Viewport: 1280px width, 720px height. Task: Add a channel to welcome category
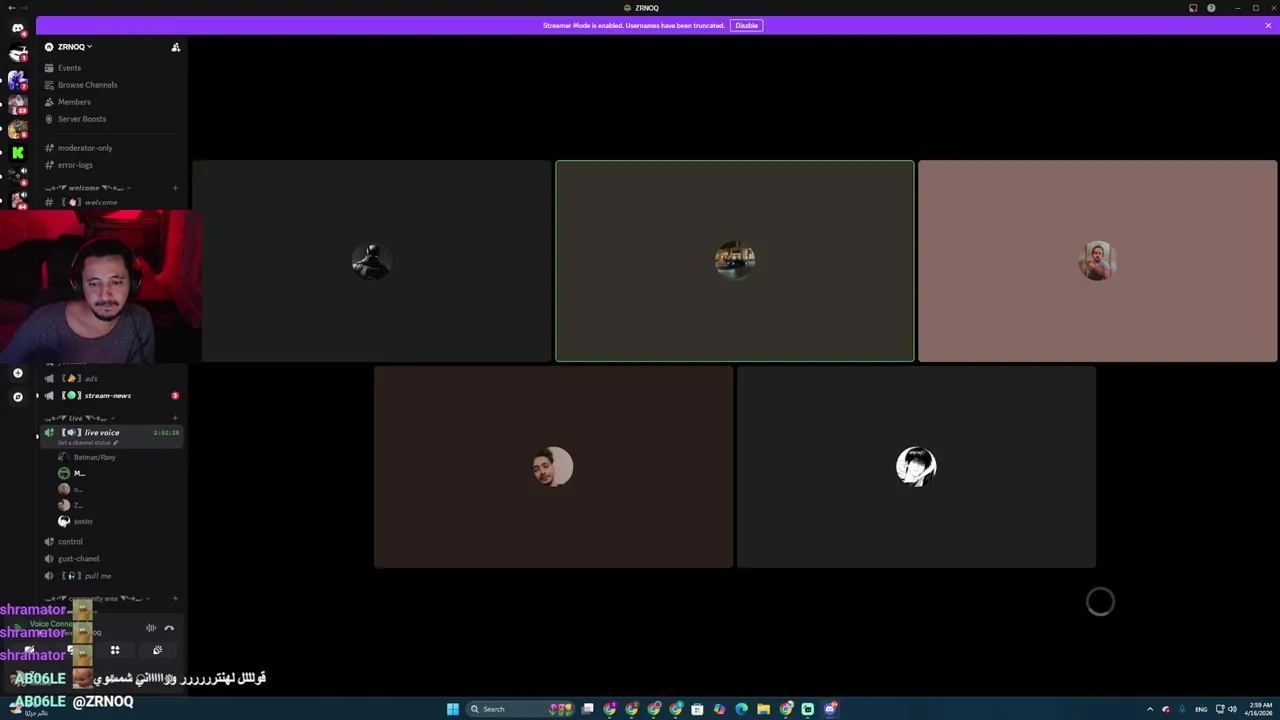click(x=175, y=188)
